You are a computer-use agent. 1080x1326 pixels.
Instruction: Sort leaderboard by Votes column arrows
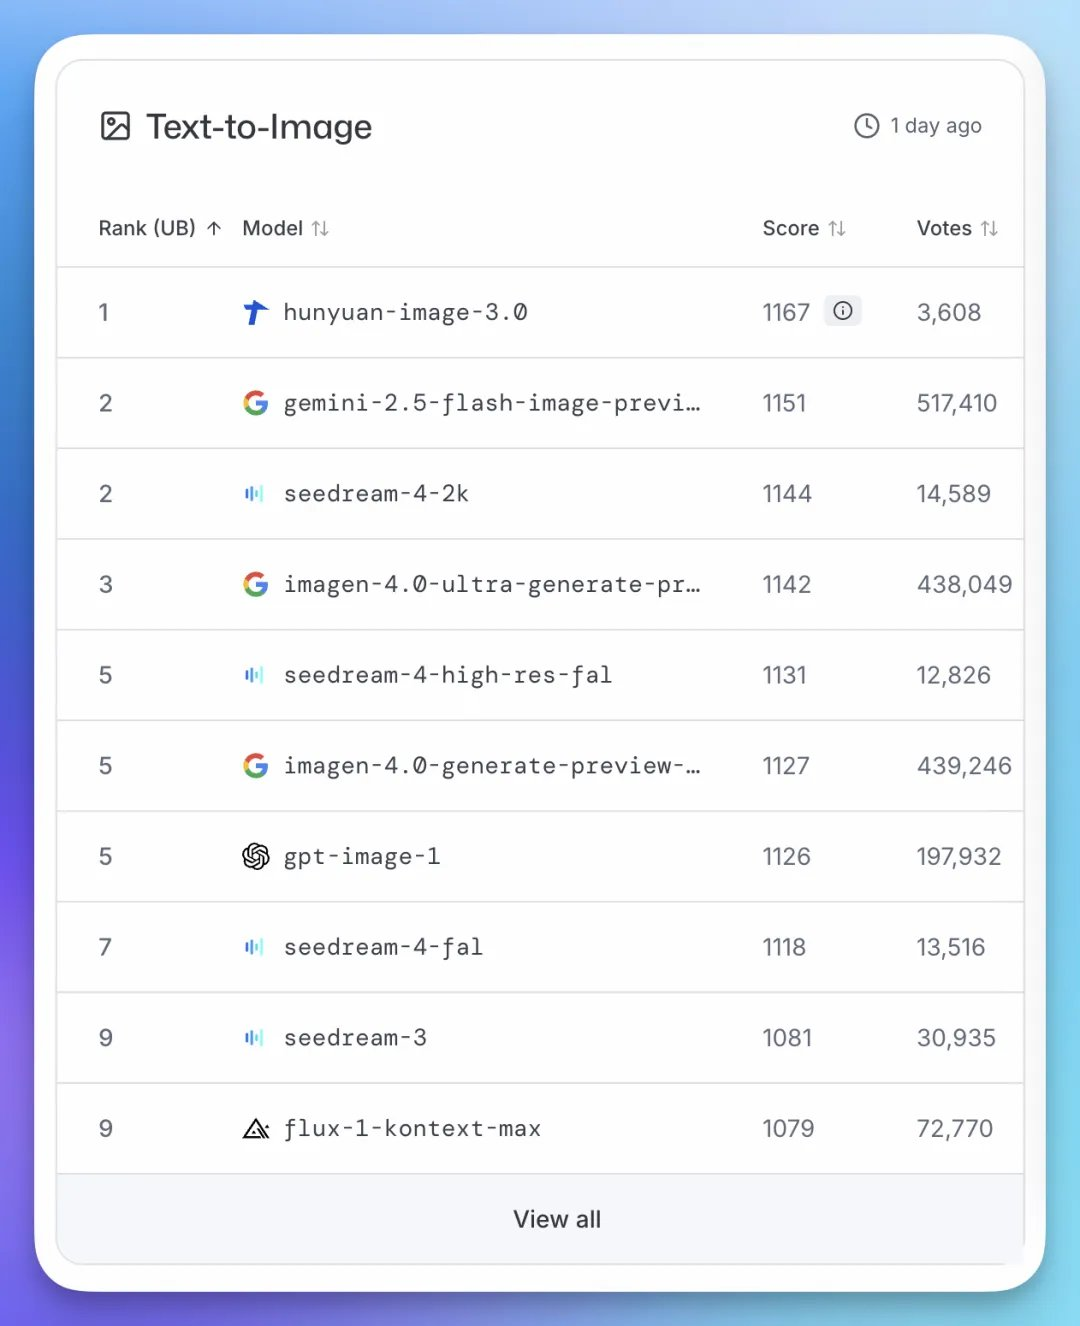989,229
